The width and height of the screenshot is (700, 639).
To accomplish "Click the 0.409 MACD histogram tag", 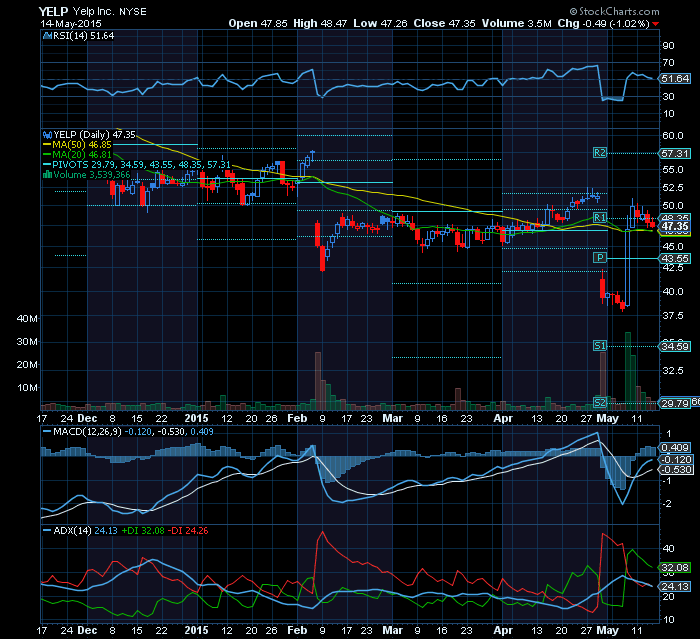I will coord(675,448).
